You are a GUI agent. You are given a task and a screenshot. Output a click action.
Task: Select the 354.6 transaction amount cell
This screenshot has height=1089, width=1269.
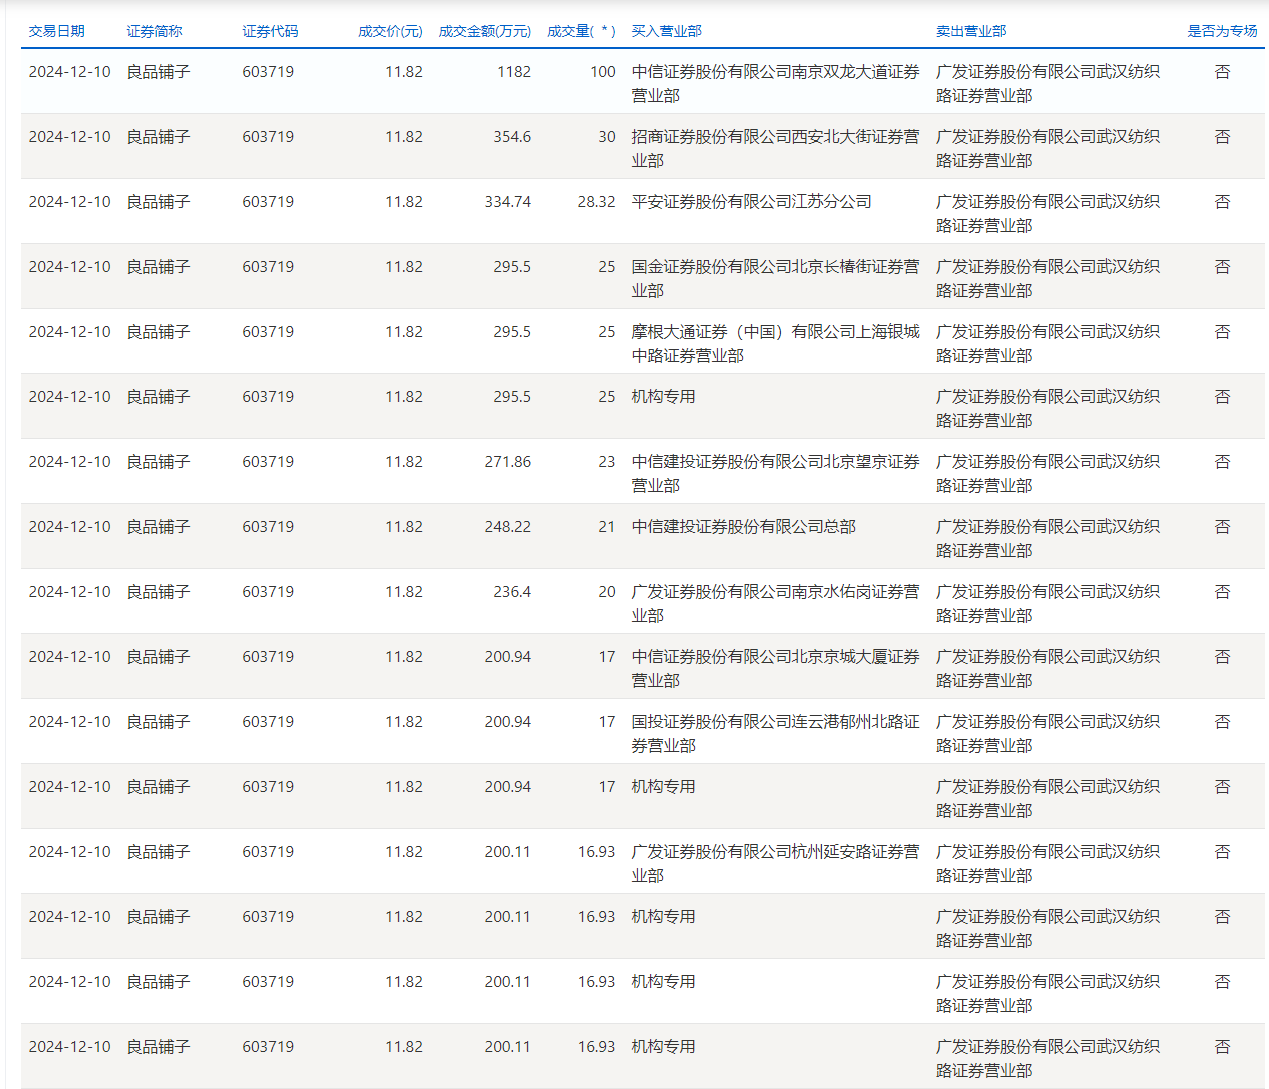coord(512,137)
